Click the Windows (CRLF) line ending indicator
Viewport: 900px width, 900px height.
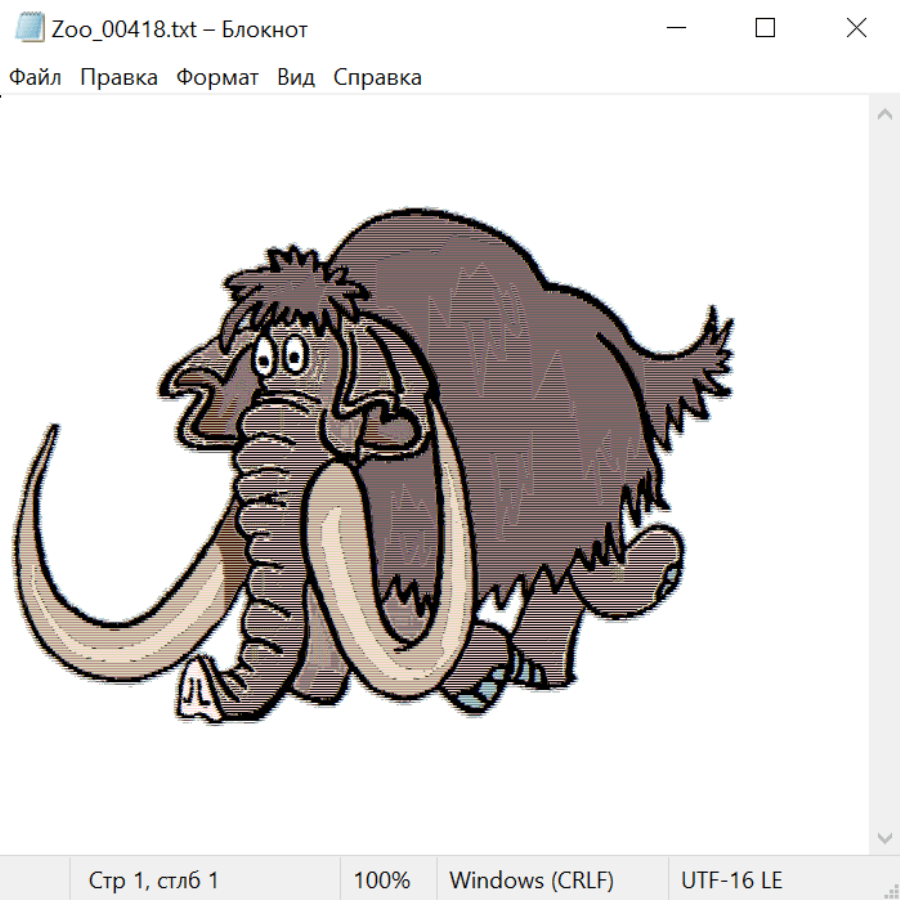click(531, 881)
